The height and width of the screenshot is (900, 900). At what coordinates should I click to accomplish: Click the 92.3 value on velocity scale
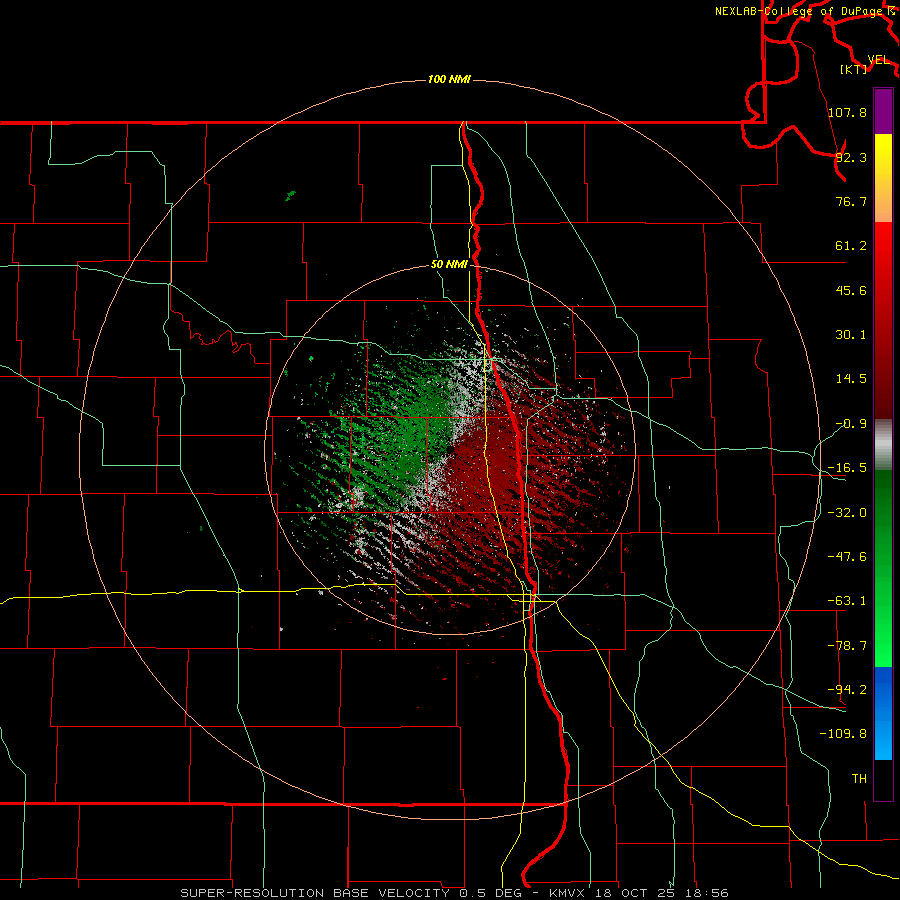pos(851,157)
